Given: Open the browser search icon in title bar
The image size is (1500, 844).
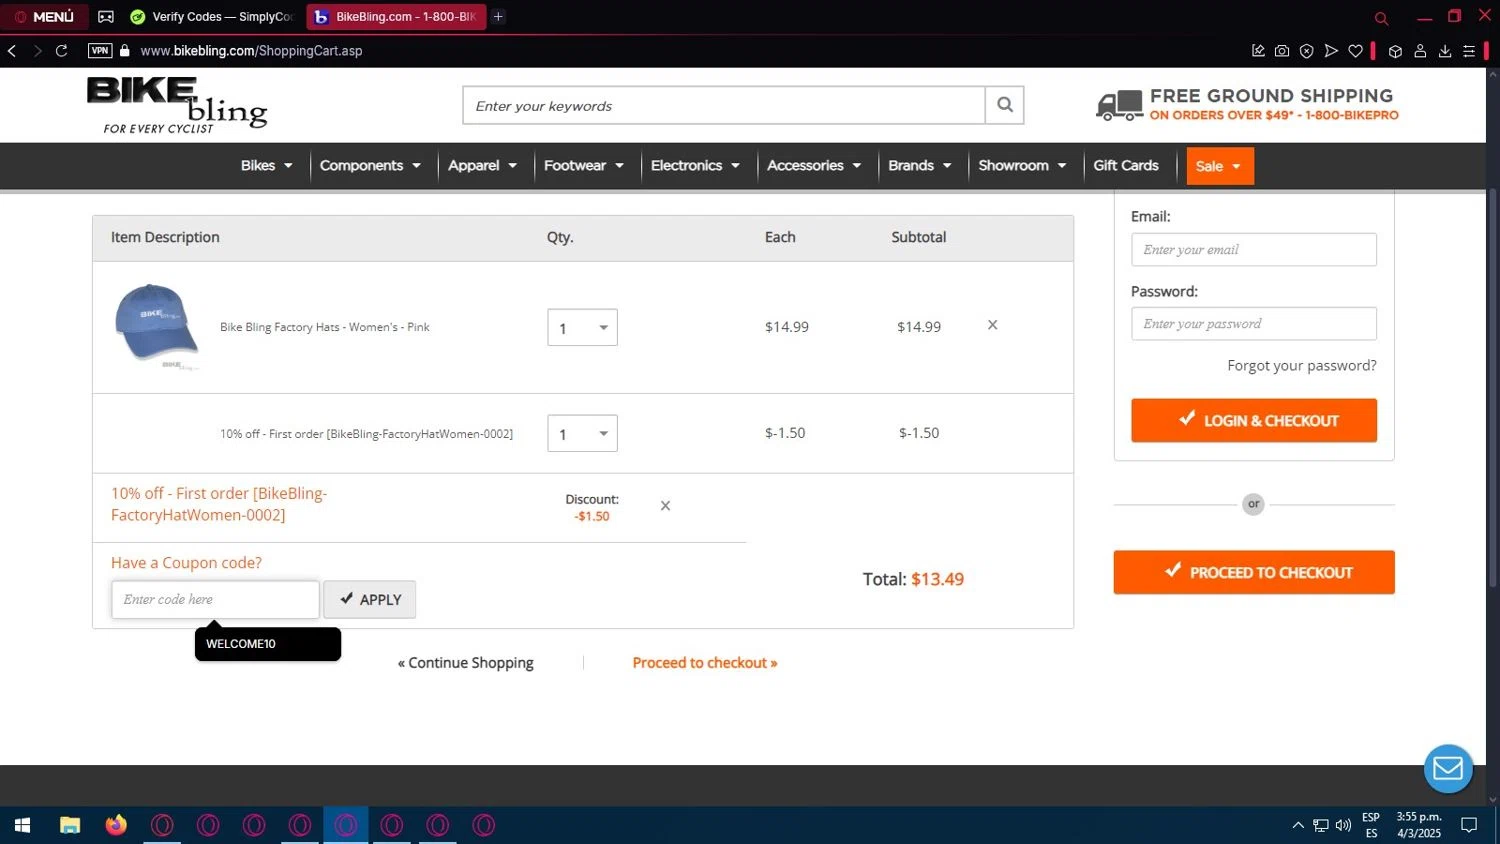Looking at the screenshot, I should (1381, 18).
